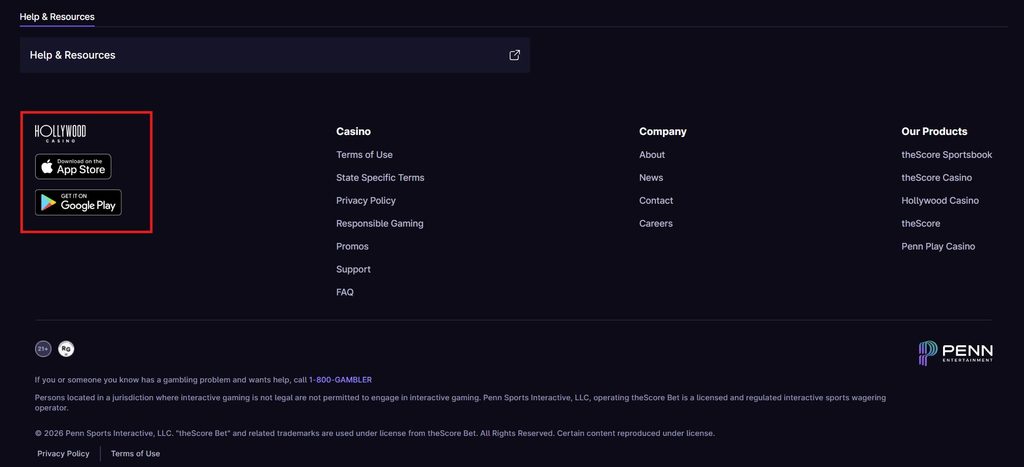Open theScore Casino product link
The height and width of the screenshot is (467, 1024).
pos(936,178)
